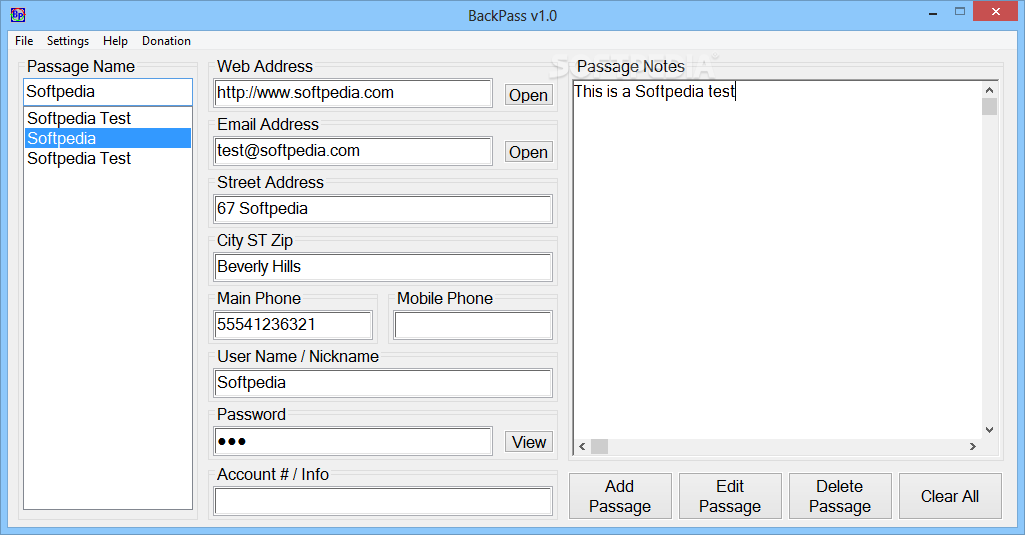Click inside the Passage Notes text area

tap(777, 262)
